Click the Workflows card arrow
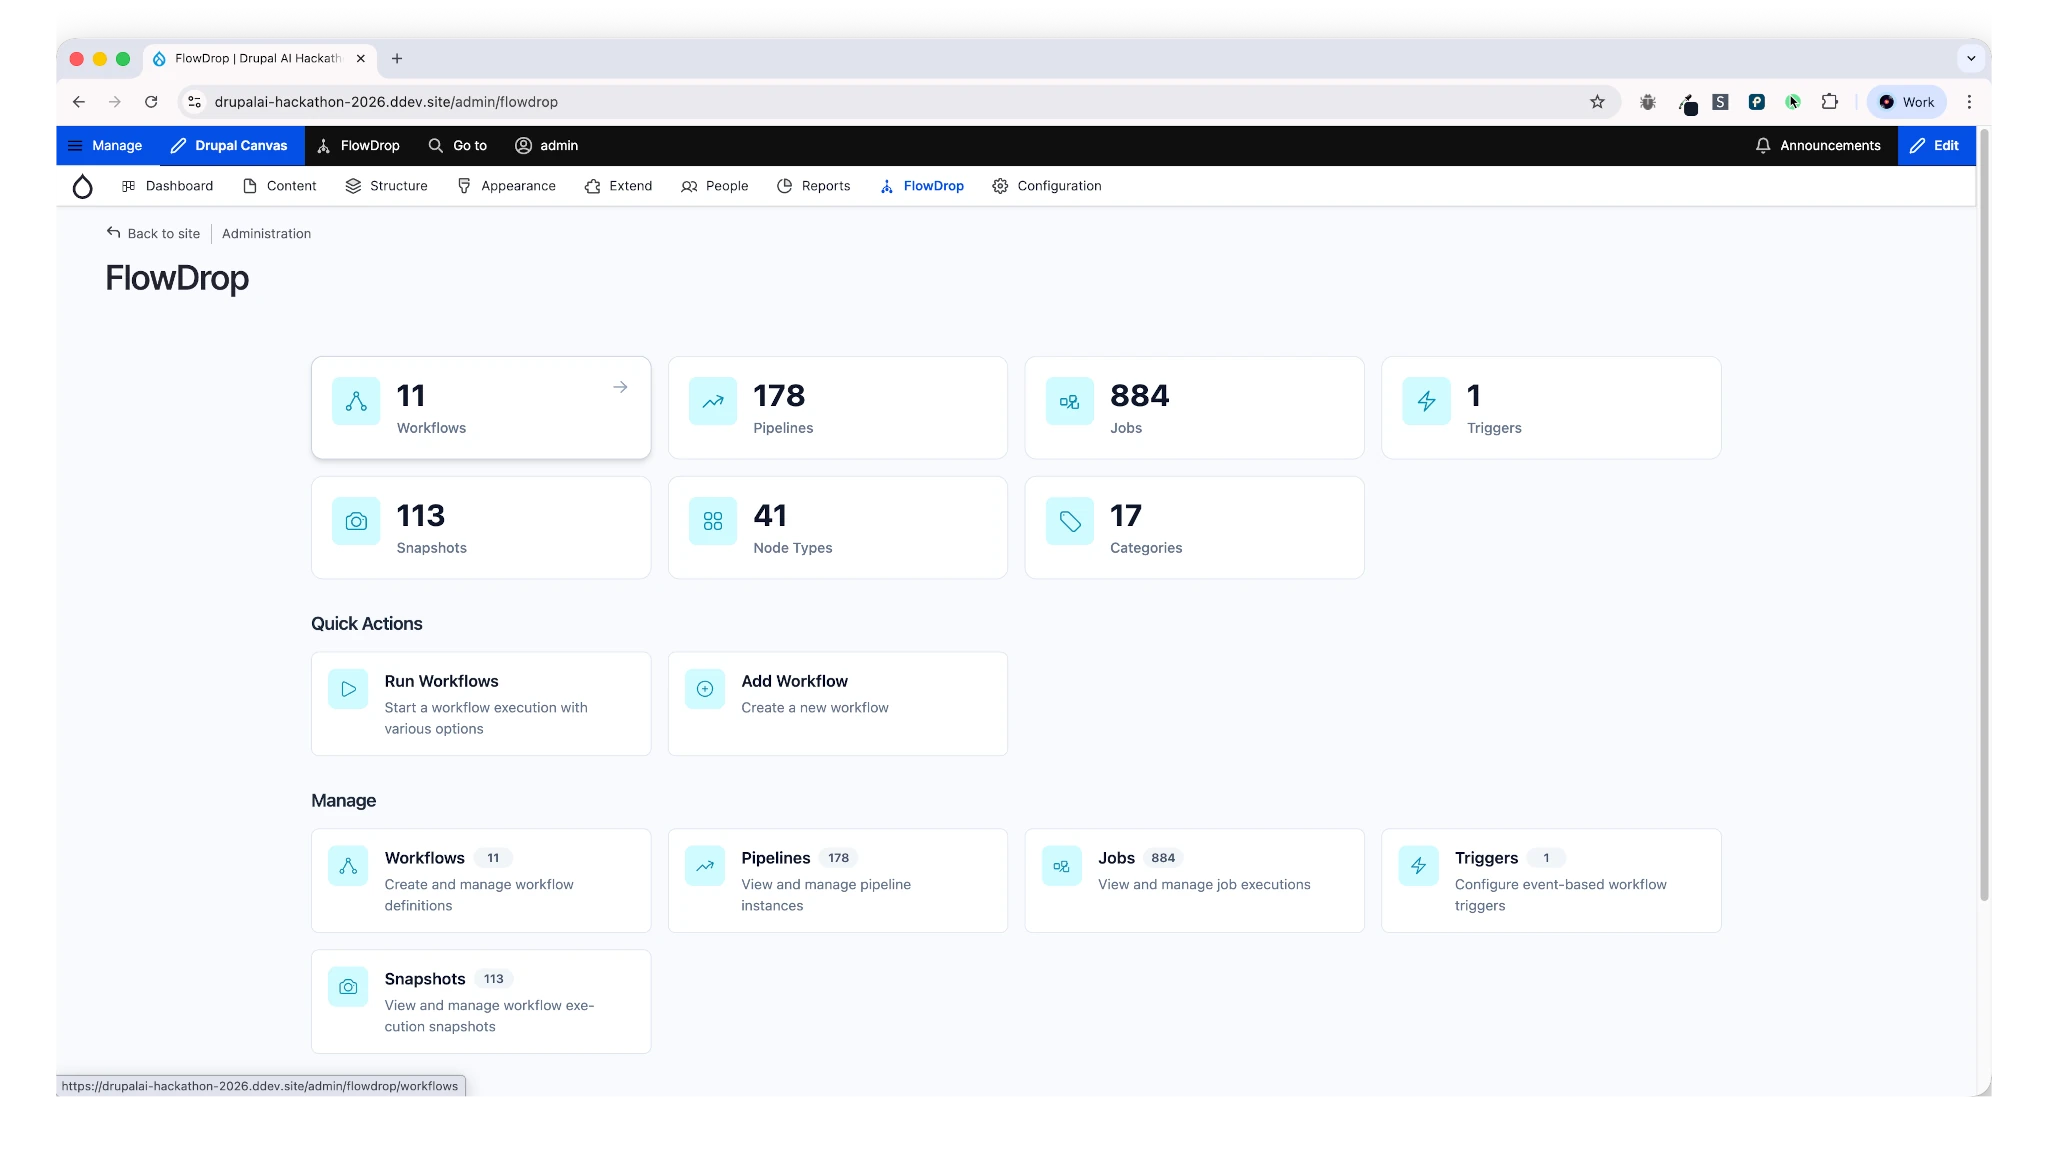The image size is (2048, 1171). click(x=619, y=386)
